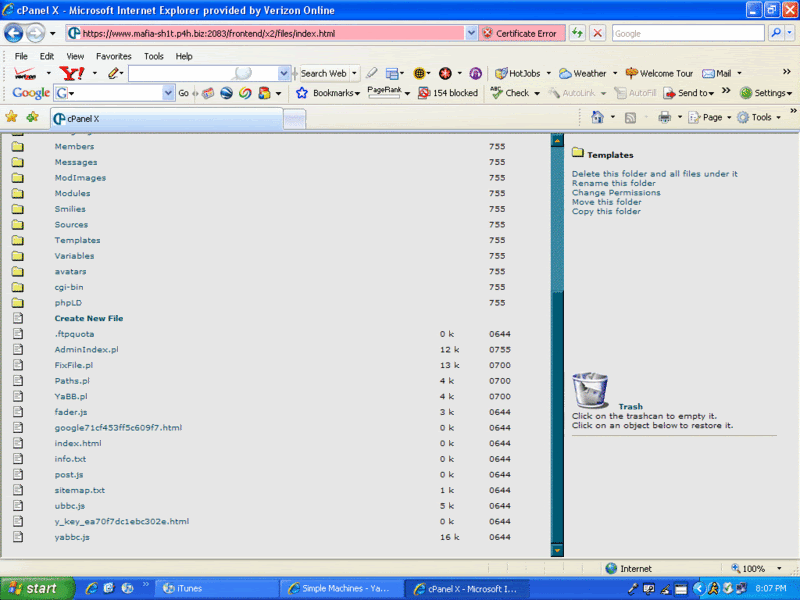Click the Trash can icon

[590, 389]
